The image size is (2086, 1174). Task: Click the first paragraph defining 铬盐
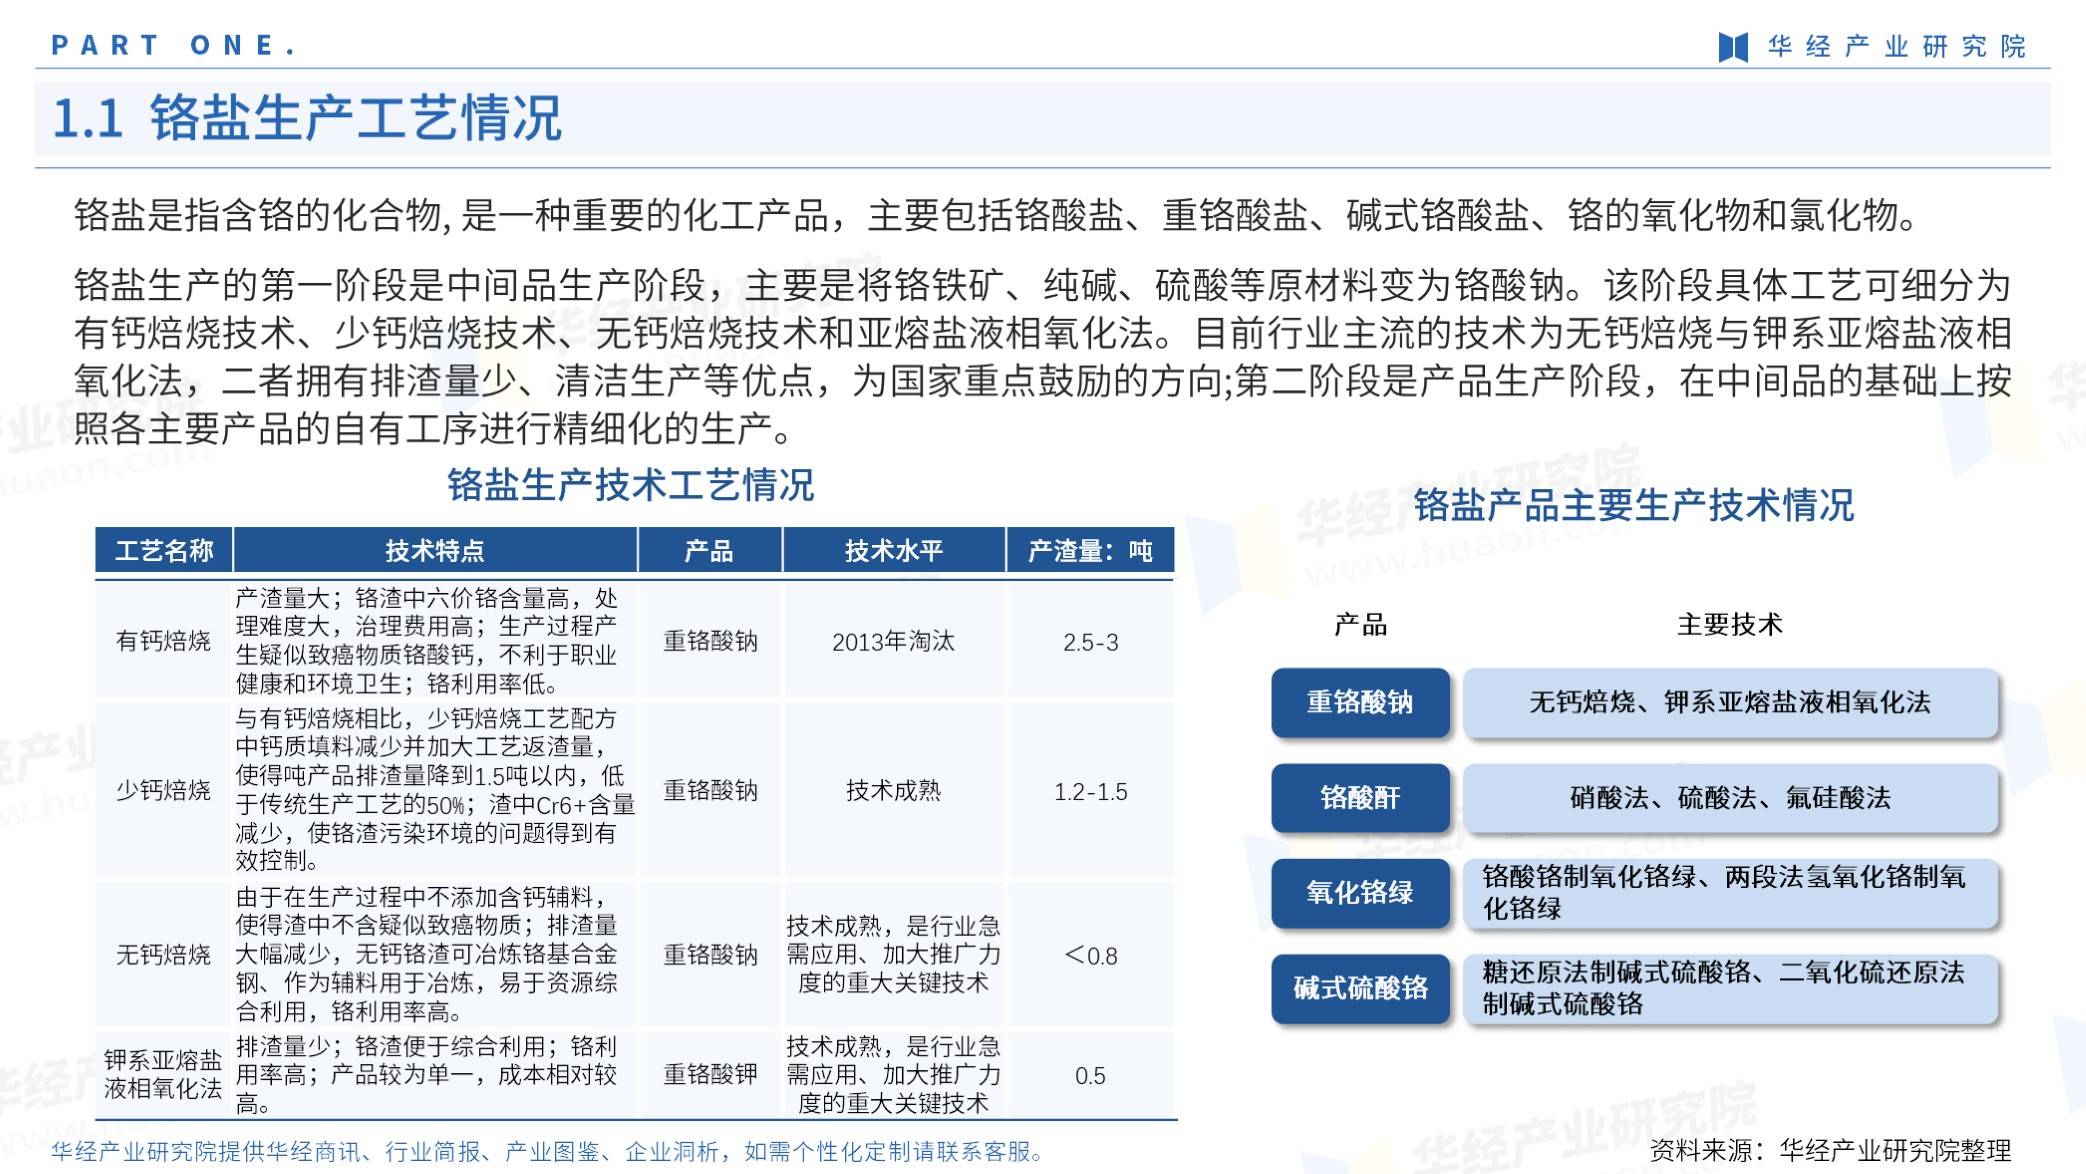click(x=996, y=216)
